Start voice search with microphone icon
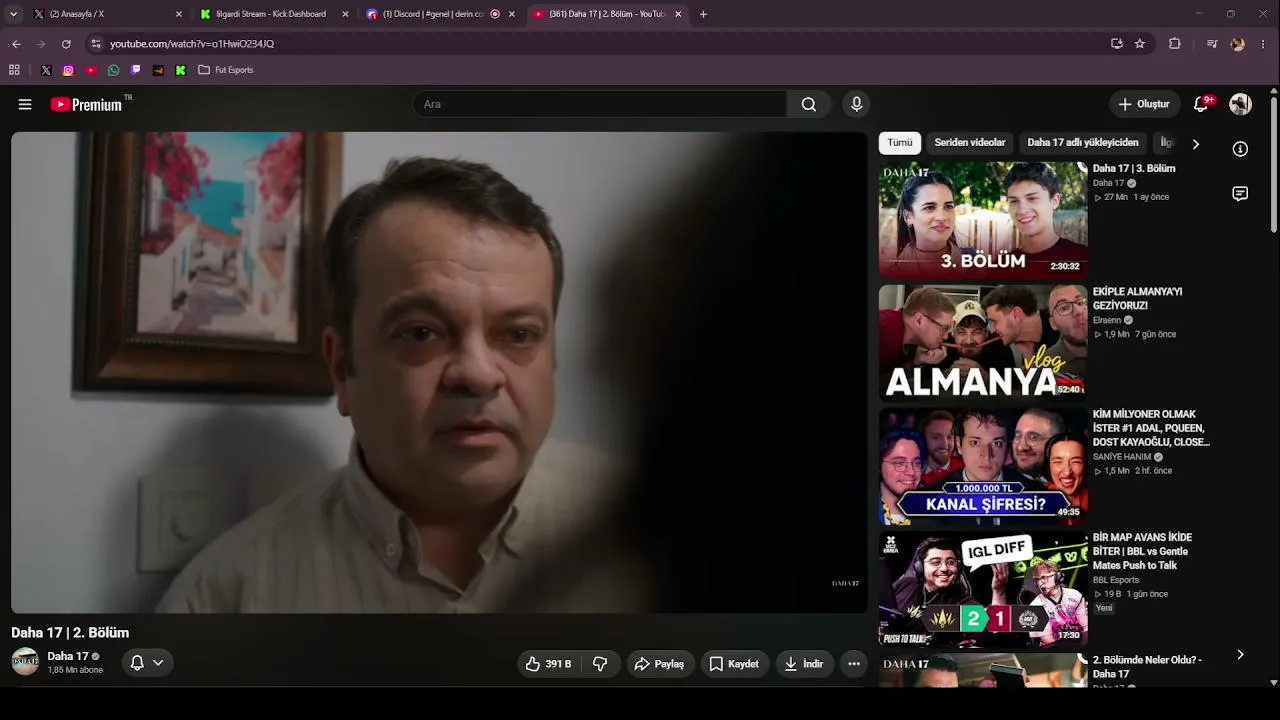Image resolution: width=1280 pixels, height=720 pixels. 856,104
